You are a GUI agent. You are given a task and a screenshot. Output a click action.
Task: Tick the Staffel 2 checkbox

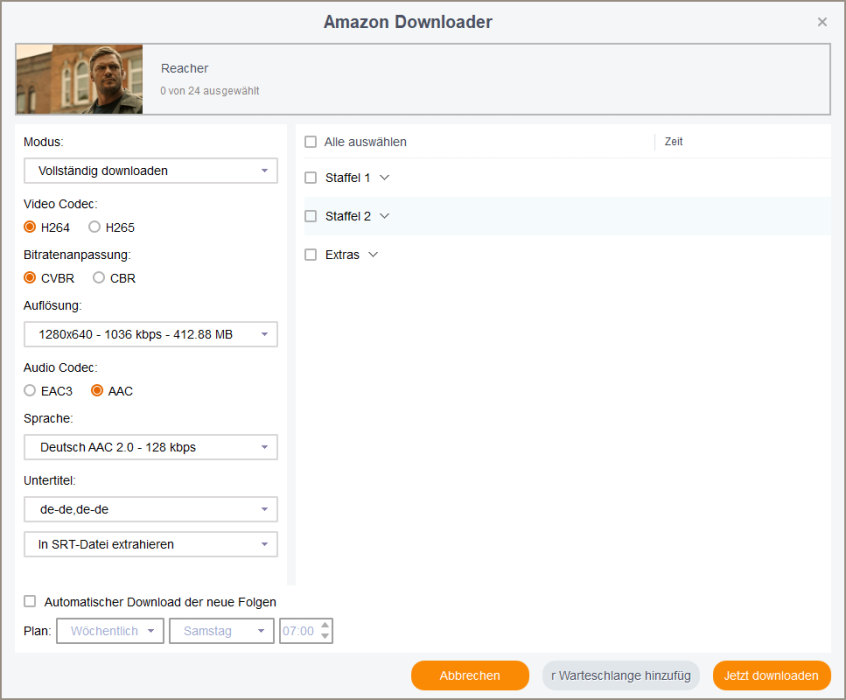point(311,216)
